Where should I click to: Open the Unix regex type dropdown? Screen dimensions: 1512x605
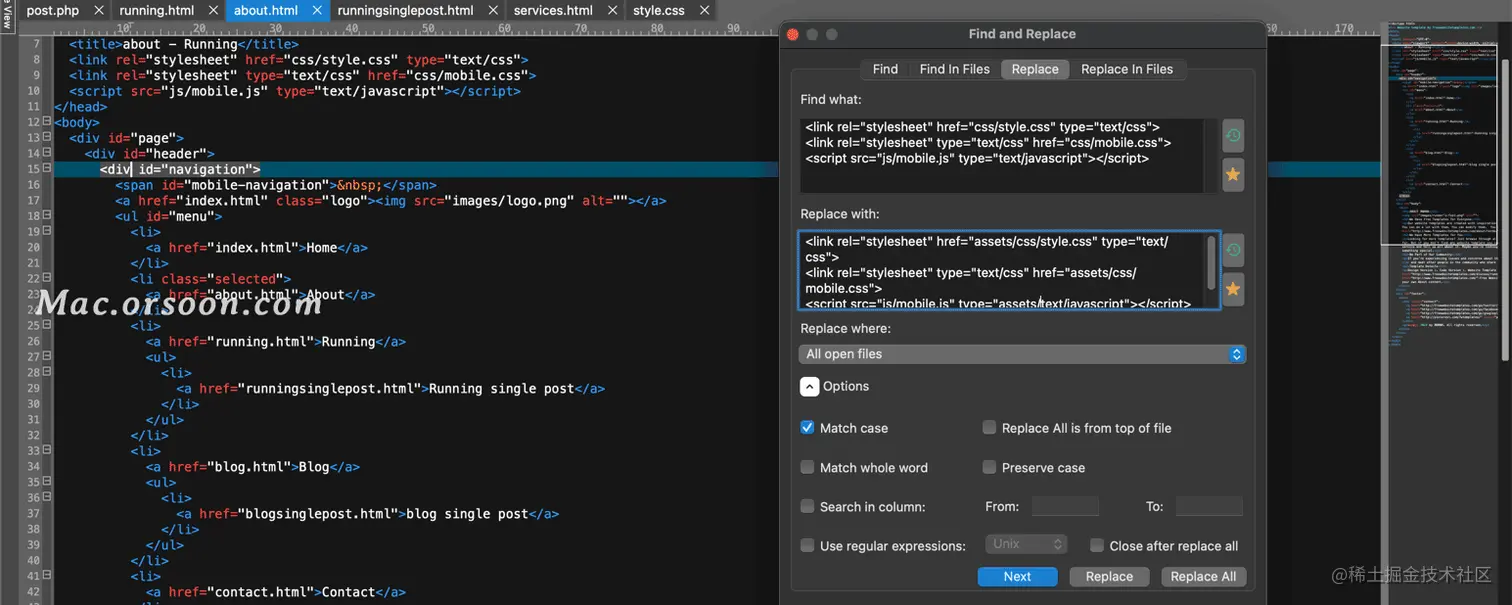coord(1027,544)
